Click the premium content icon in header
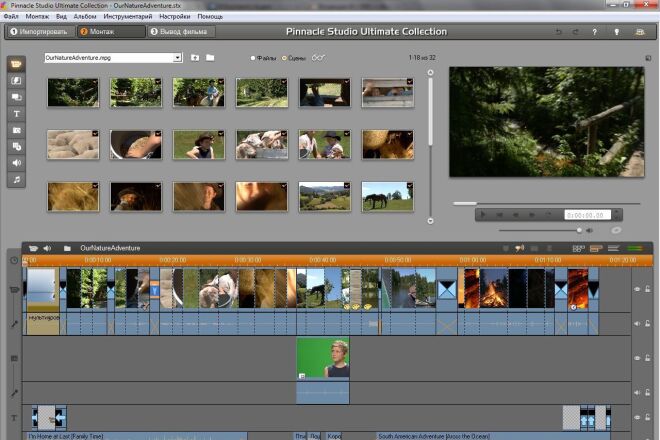This screenshot has width=660, height=440. [x=640, y=32]
